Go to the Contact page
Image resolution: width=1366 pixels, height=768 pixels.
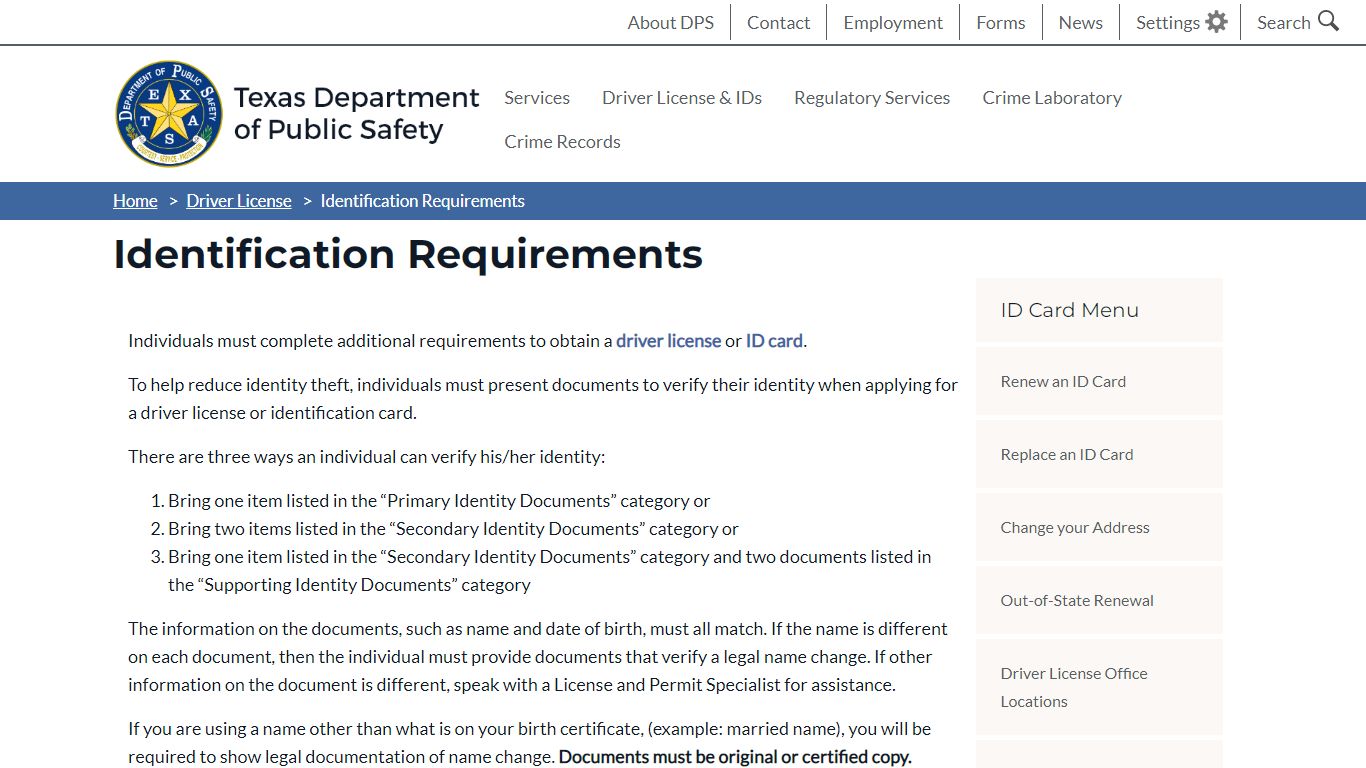778,22
